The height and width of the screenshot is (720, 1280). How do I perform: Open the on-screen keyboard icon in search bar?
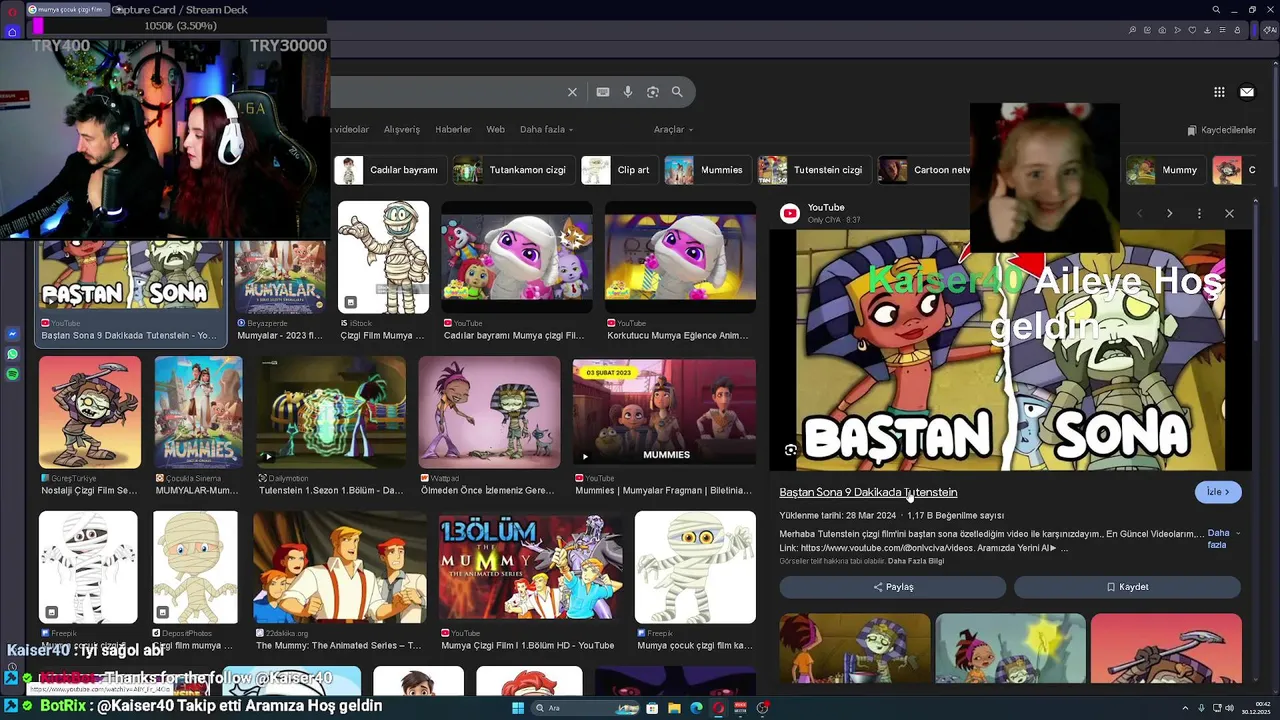click(x=603, y=92)
